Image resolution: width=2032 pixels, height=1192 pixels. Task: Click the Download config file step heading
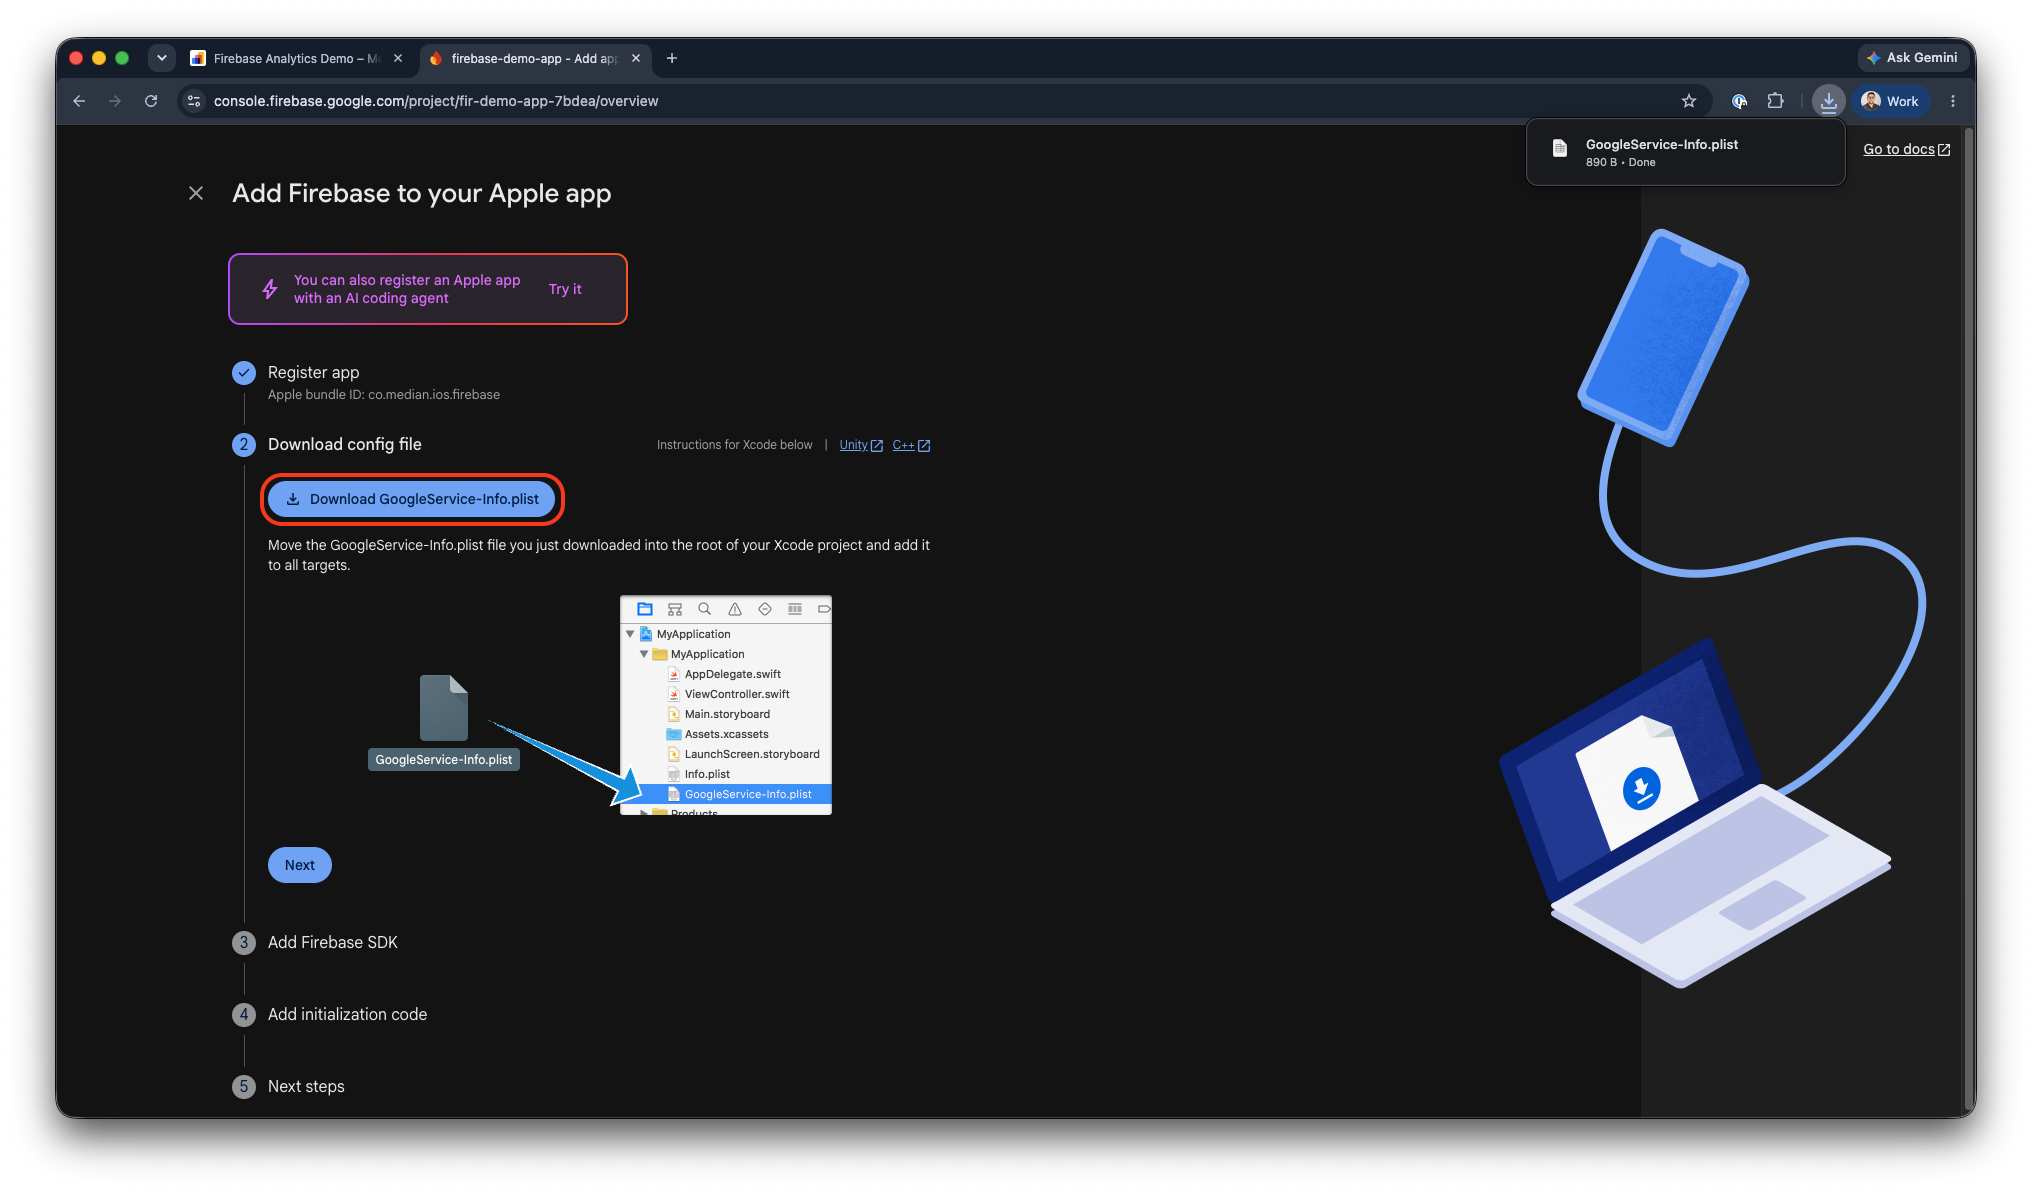coord(344,444)
